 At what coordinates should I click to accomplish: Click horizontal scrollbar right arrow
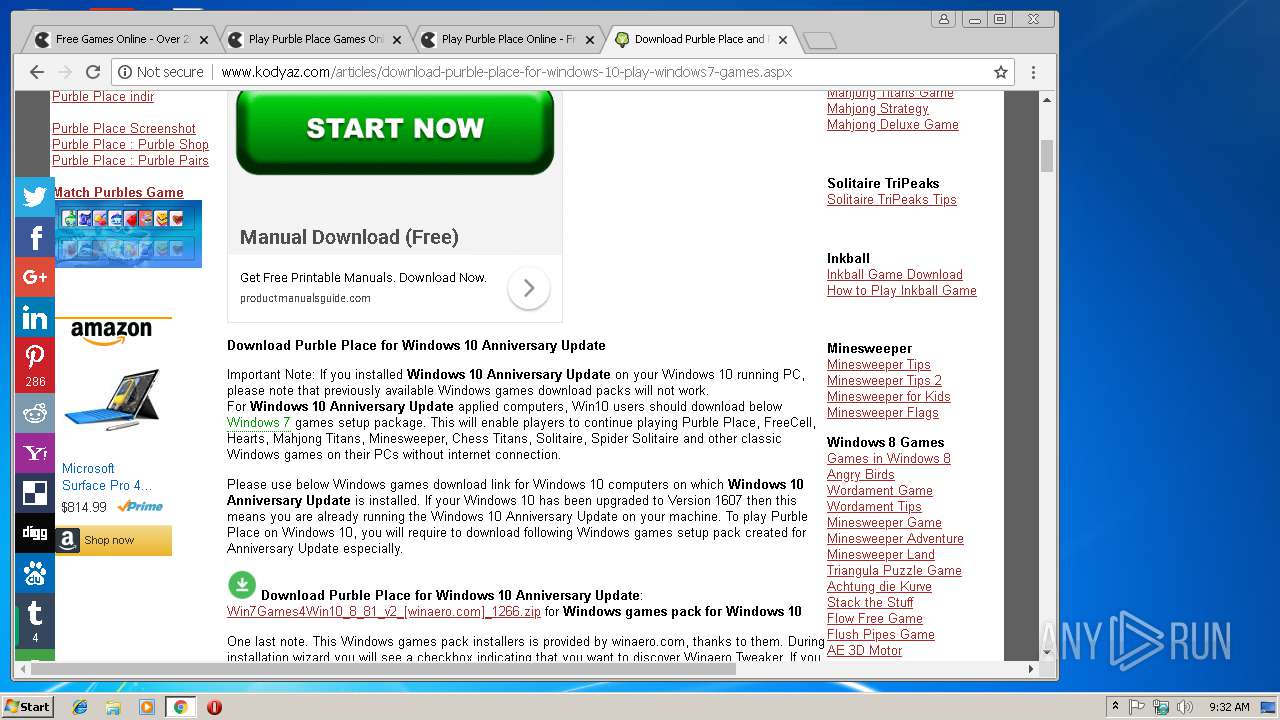[x=1032, y=669]
